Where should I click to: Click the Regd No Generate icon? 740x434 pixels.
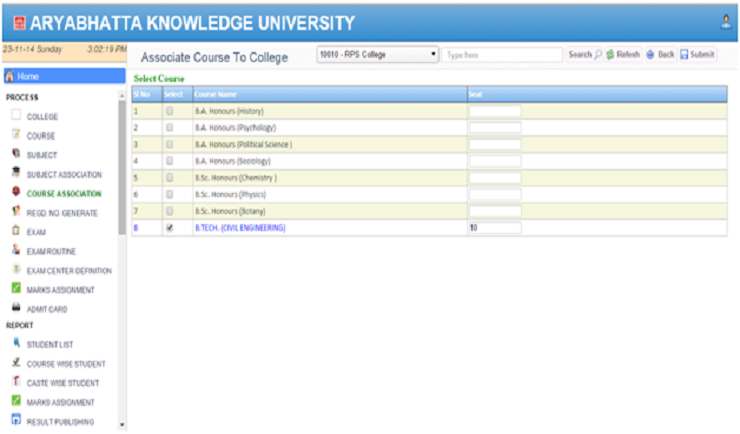tap(16, 212)
